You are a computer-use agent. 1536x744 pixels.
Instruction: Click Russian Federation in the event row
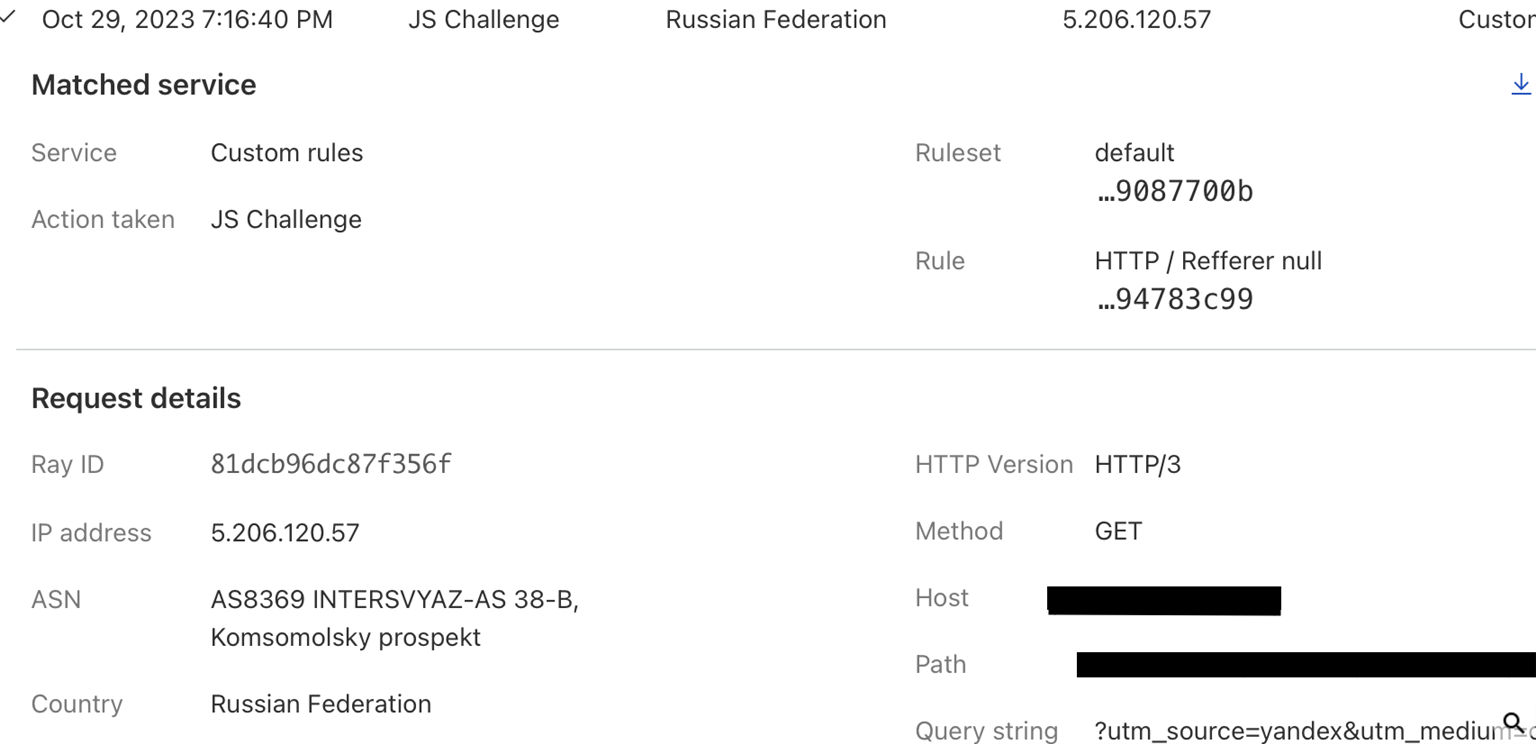point(776,20)
